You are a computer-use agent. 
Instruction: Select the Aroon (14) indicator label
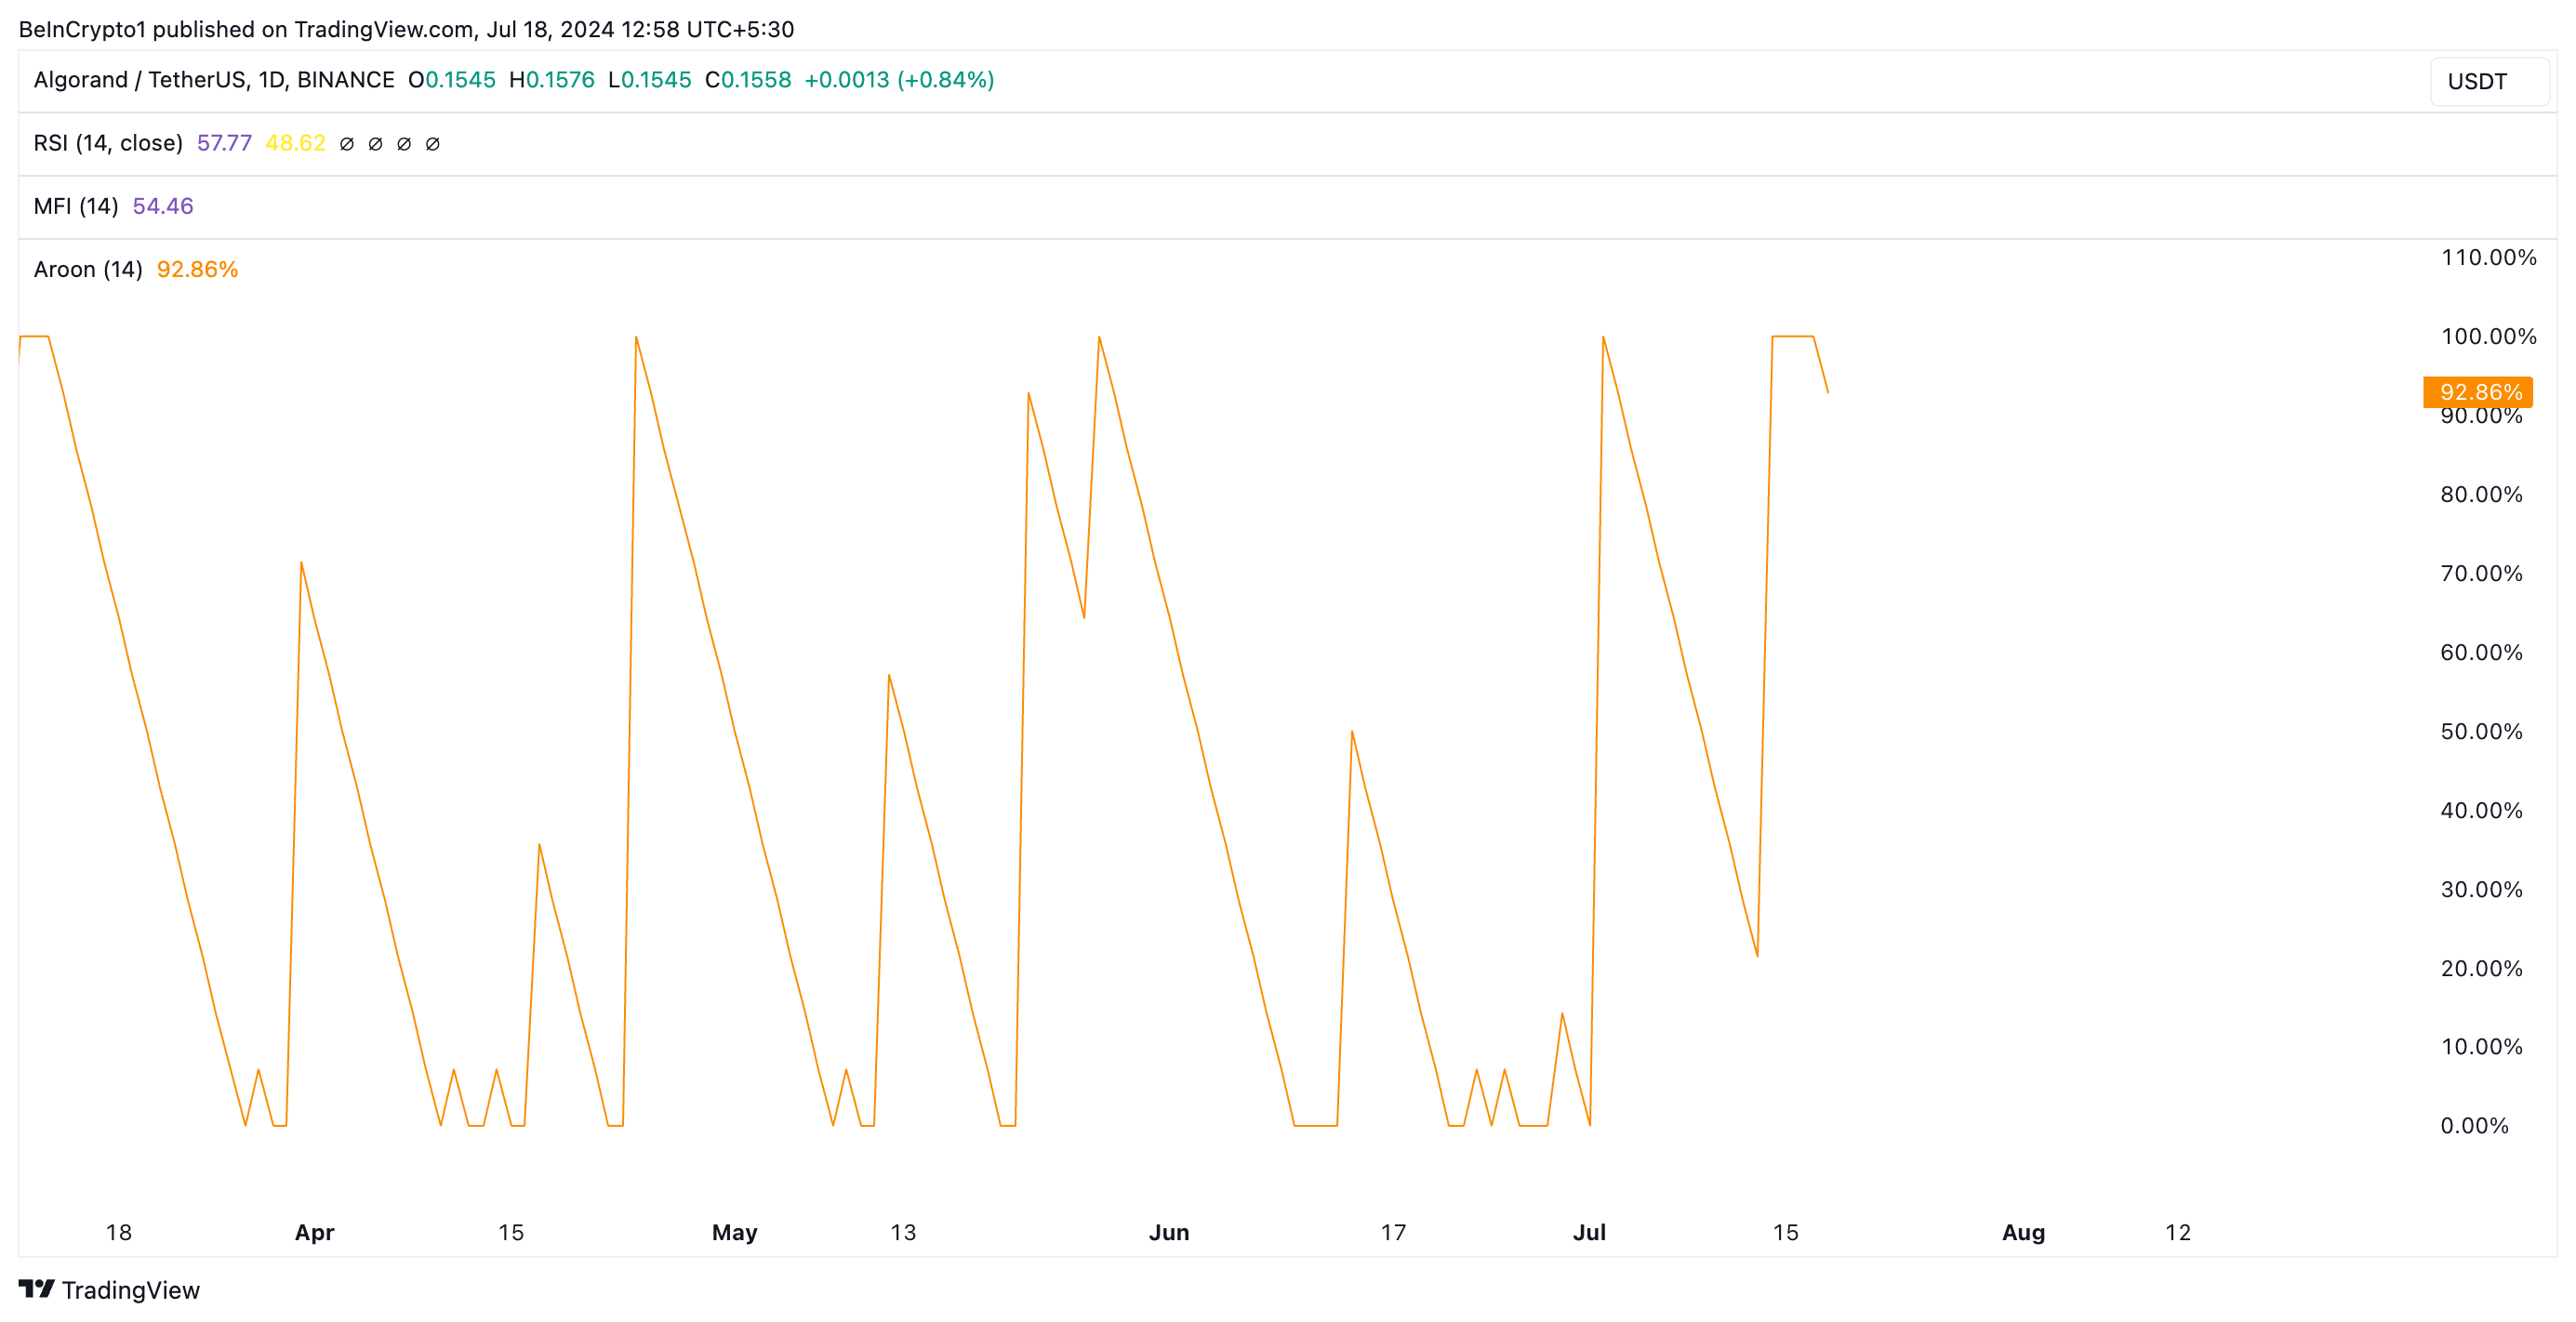click(88, 269)
